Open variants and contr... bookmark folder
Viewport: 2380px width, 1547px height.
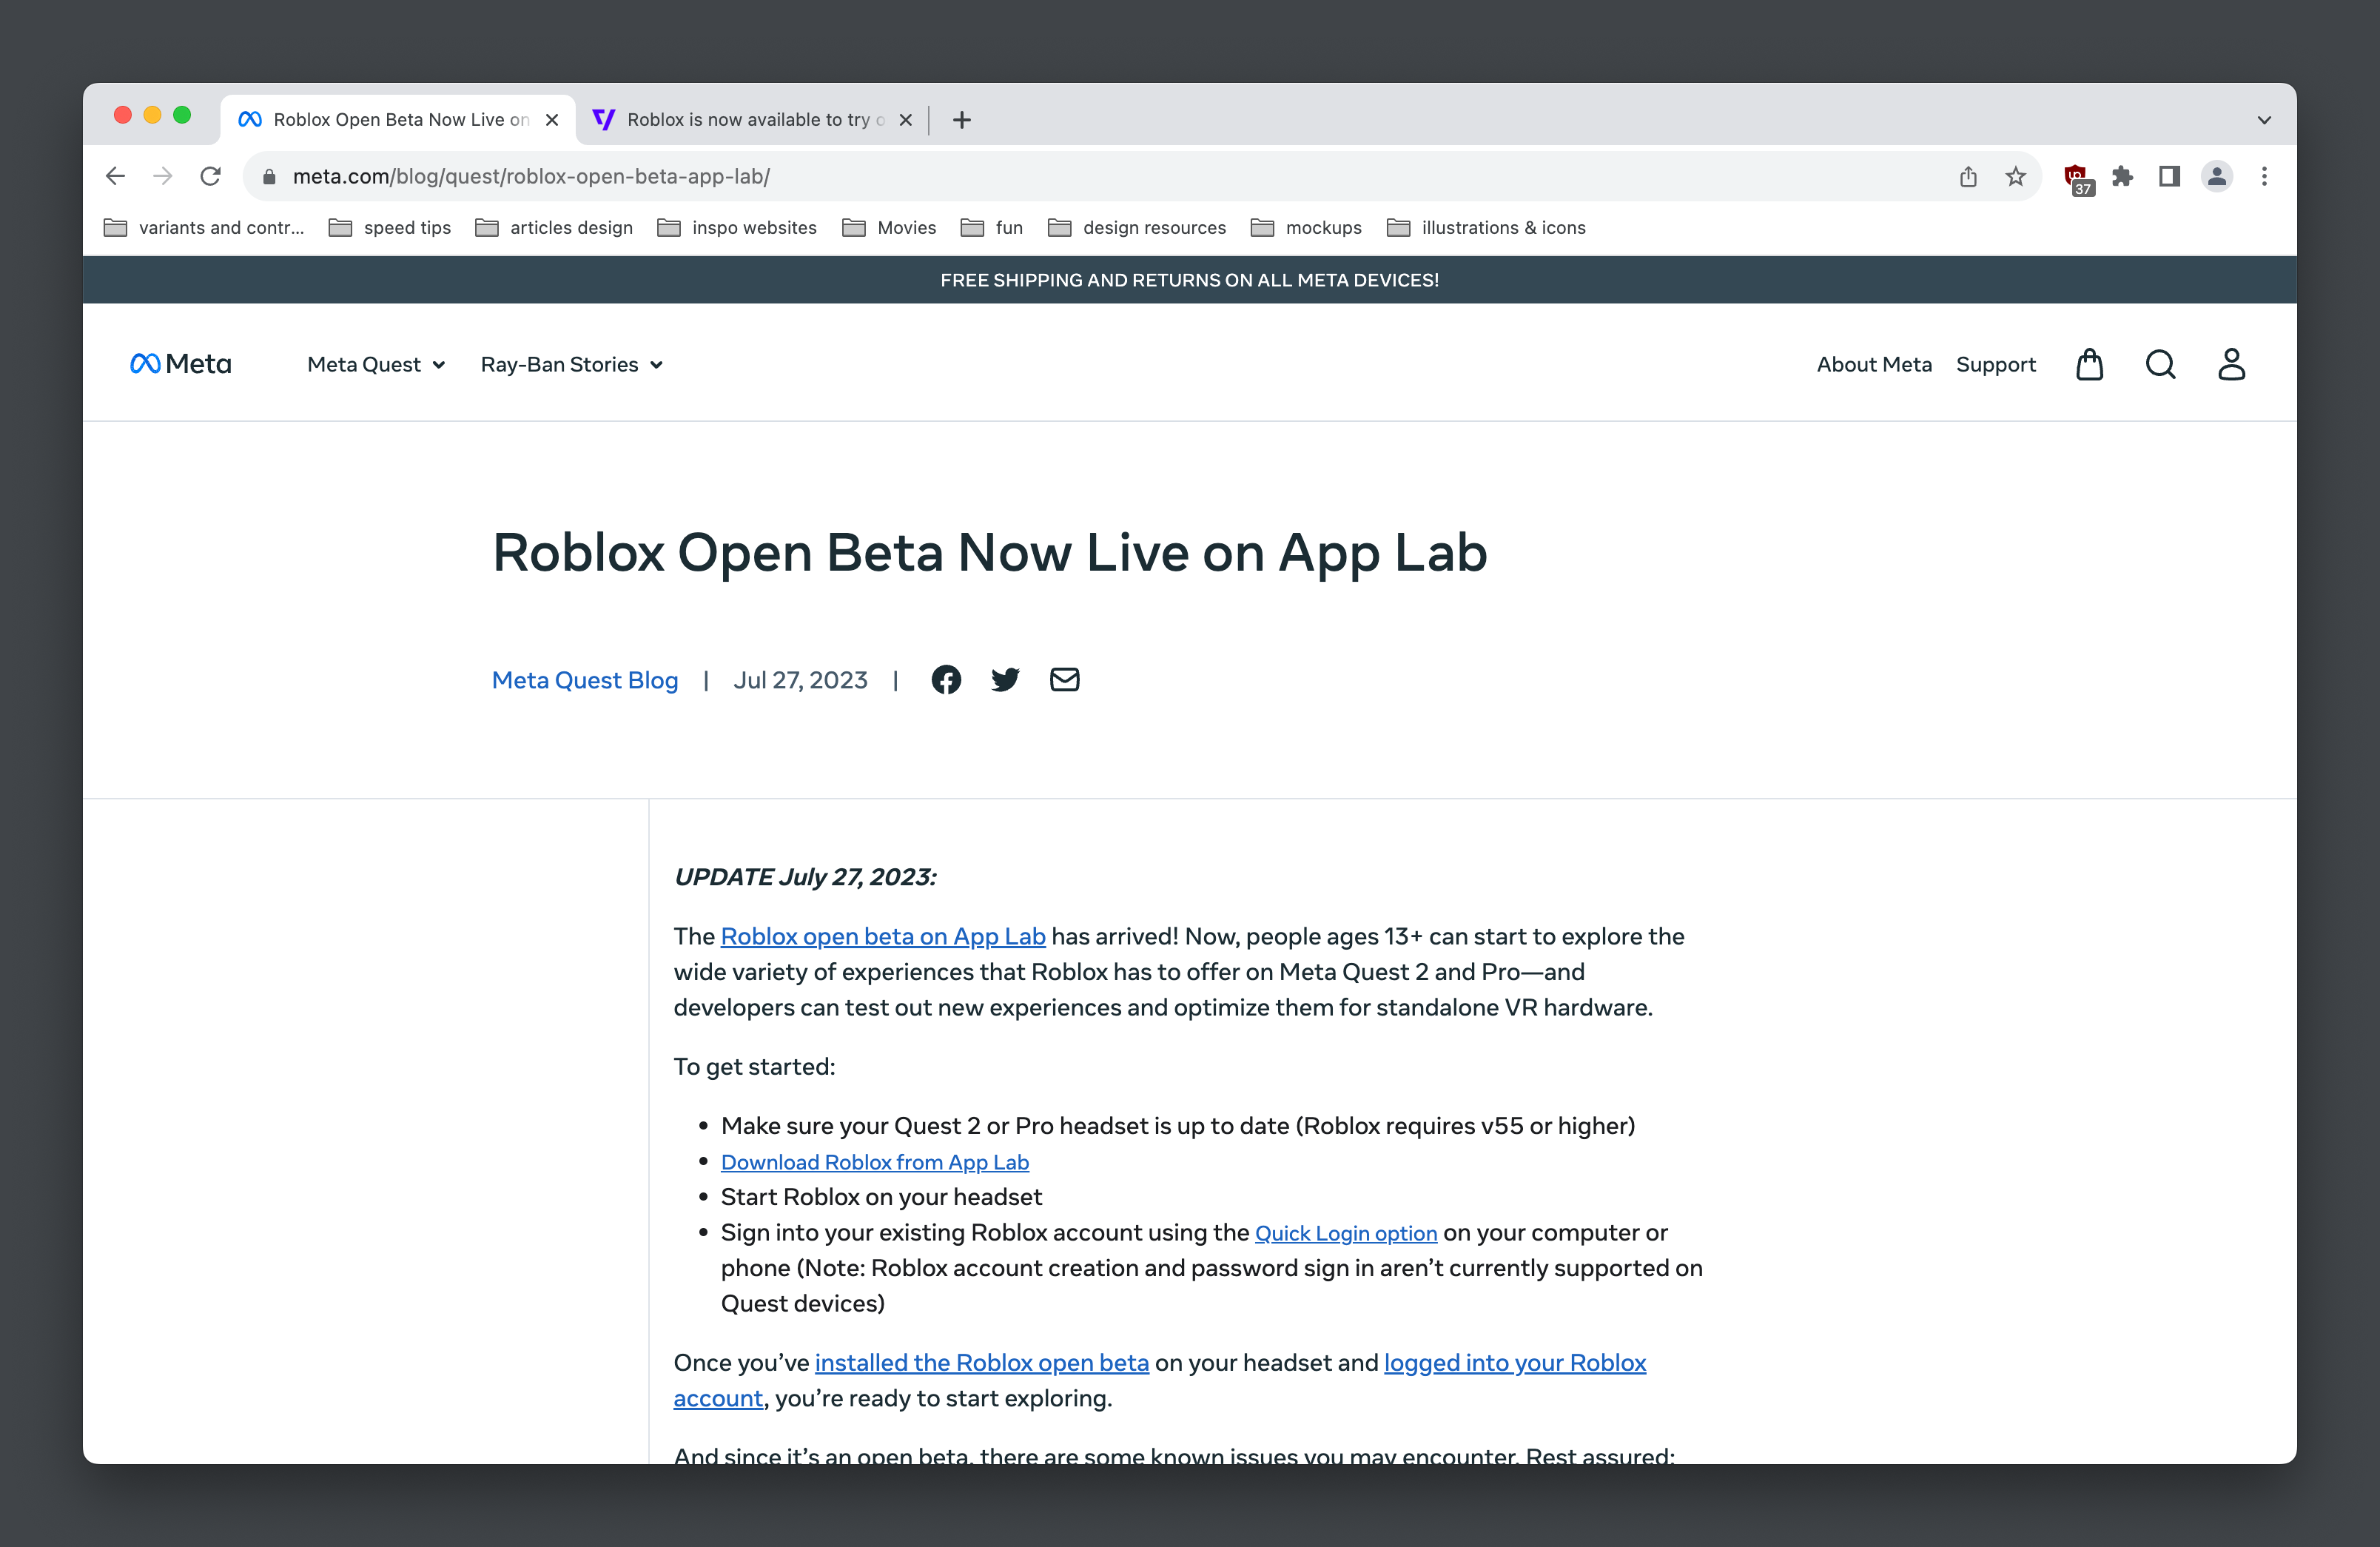point(204,228)
